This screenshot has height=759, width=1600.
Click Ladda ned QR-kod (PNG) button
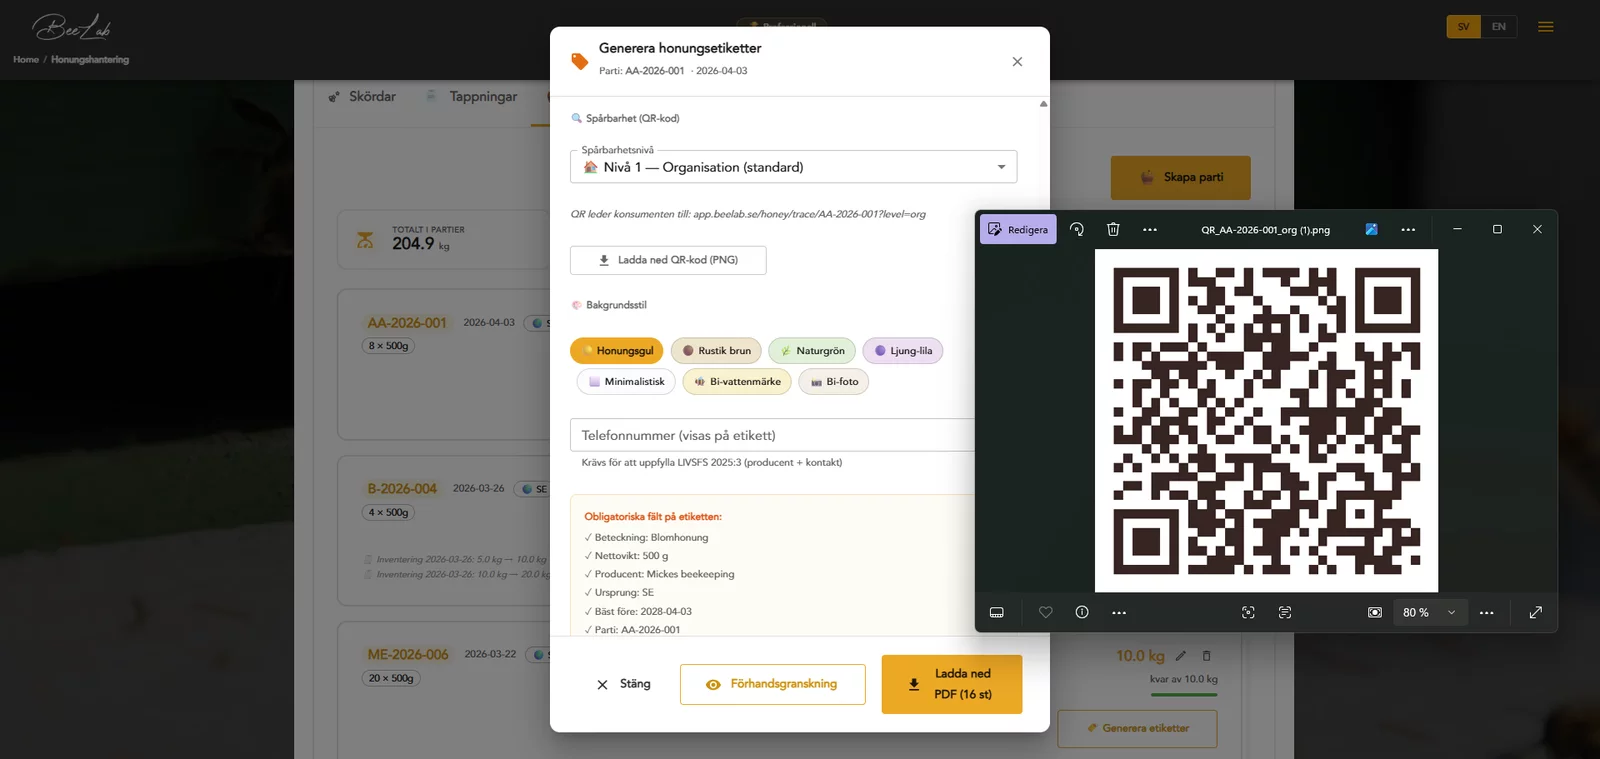668,260
